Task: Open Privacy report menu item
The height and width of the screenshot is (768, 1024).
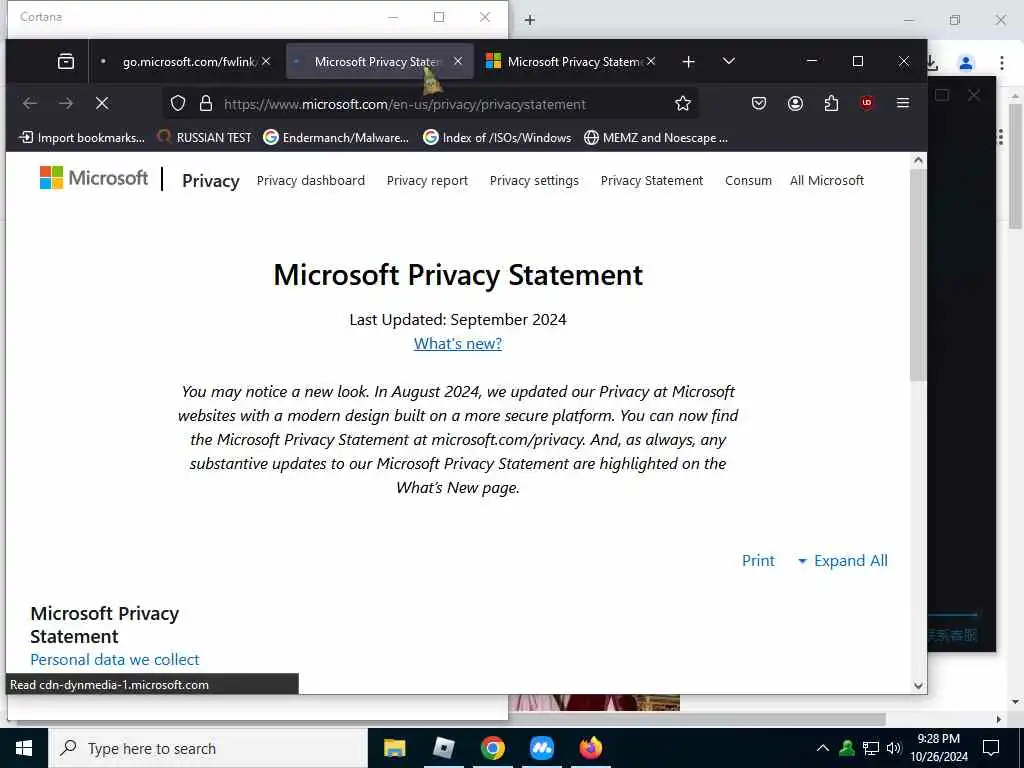Action: pyautogui.click(x=427, y=180)
